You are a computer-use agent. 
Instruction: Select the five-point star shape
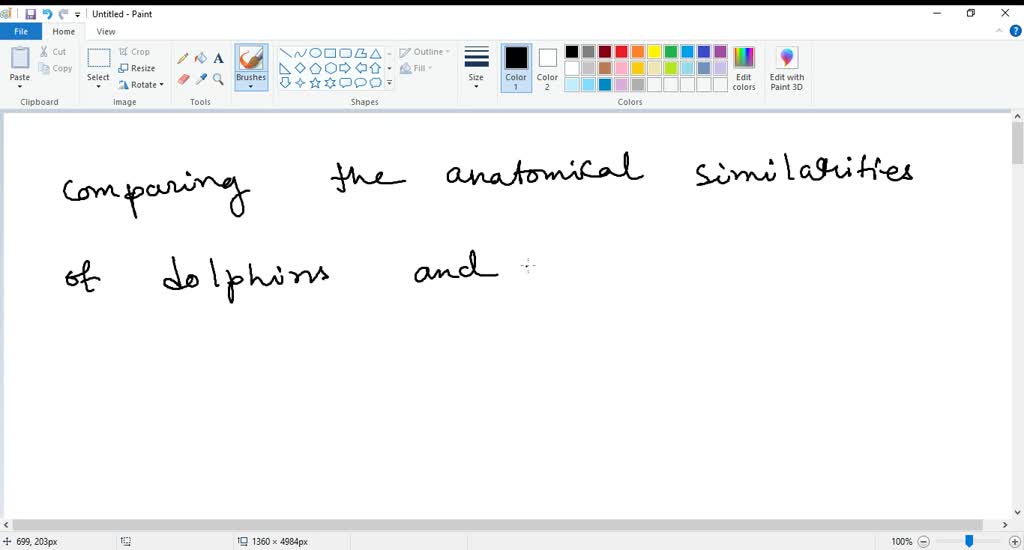coord(315,83)
